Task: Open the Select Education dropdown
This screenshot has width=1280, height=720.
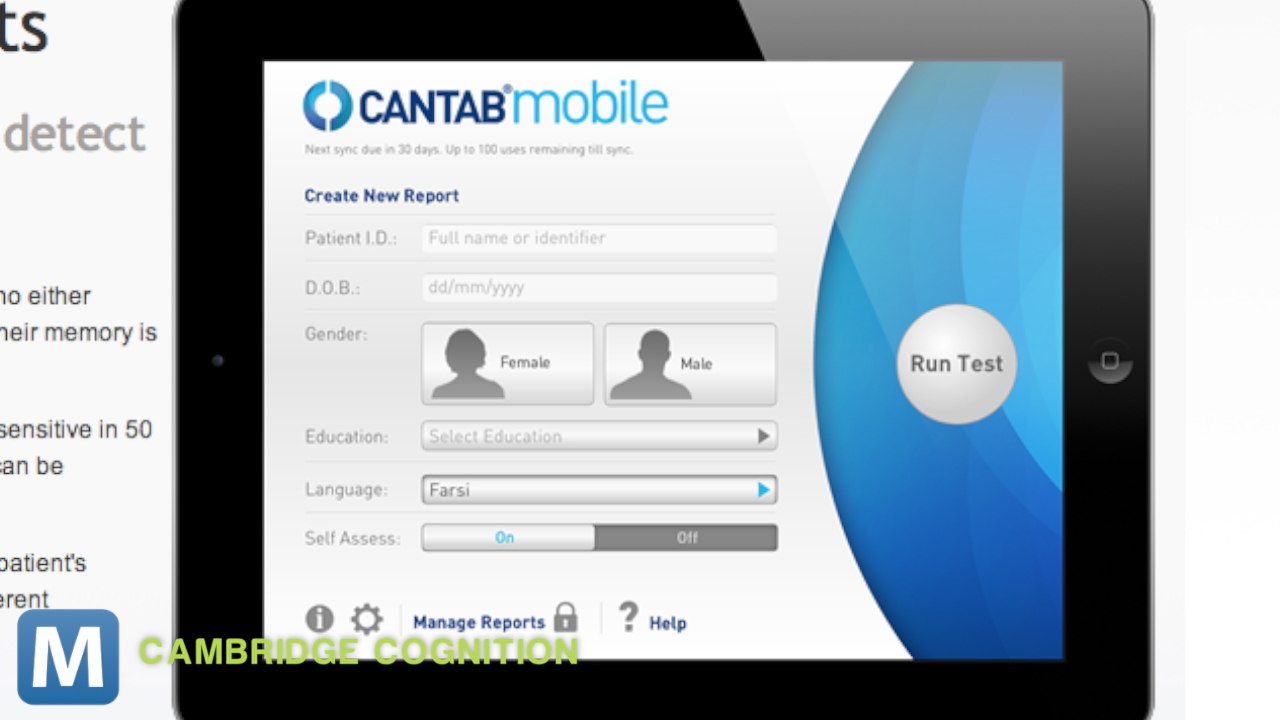Action: pos(599,436)
